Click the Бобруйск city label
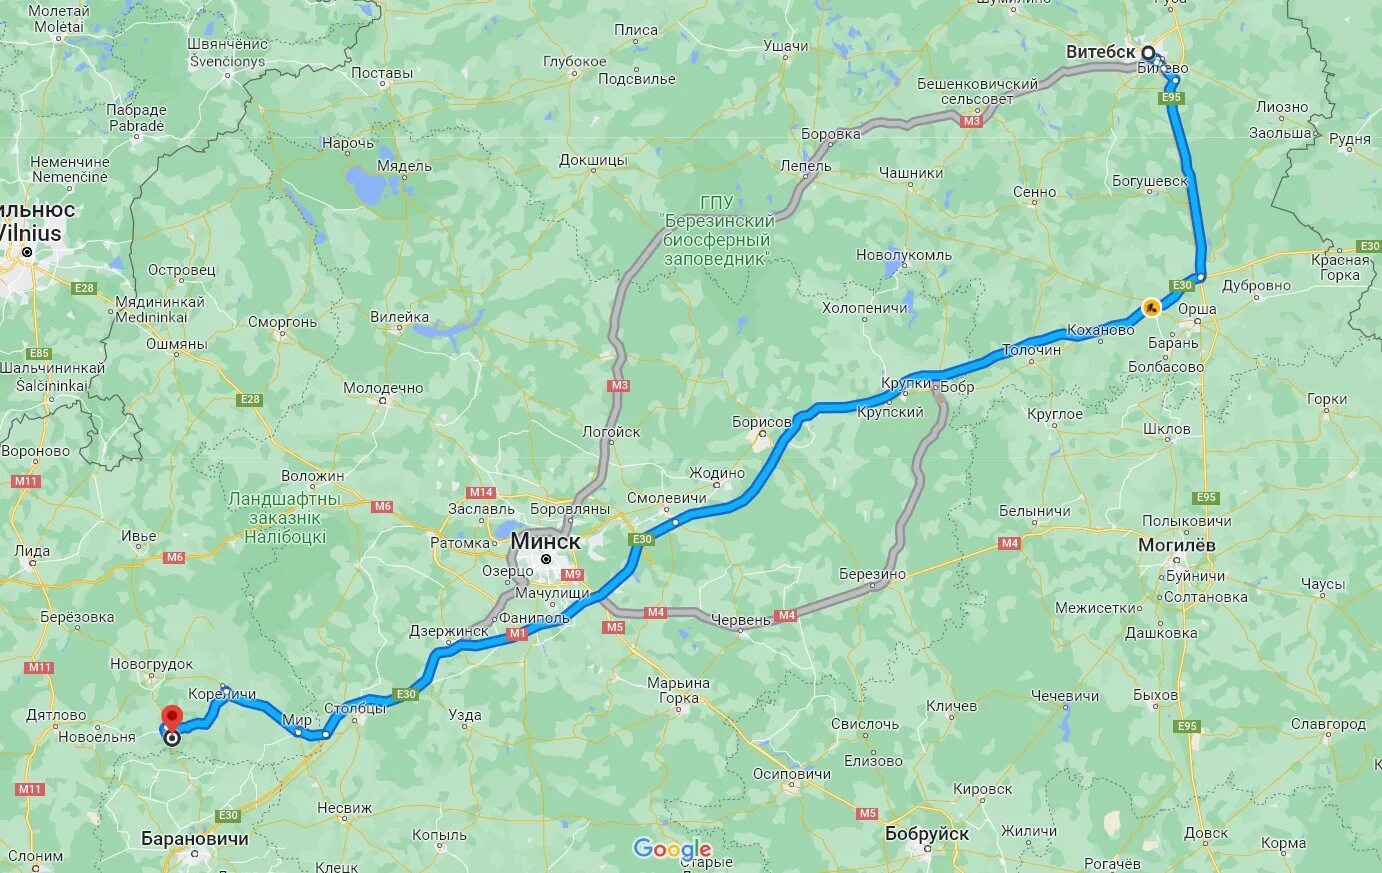Viewport: 1382px width, 873px height. (927, 833)
